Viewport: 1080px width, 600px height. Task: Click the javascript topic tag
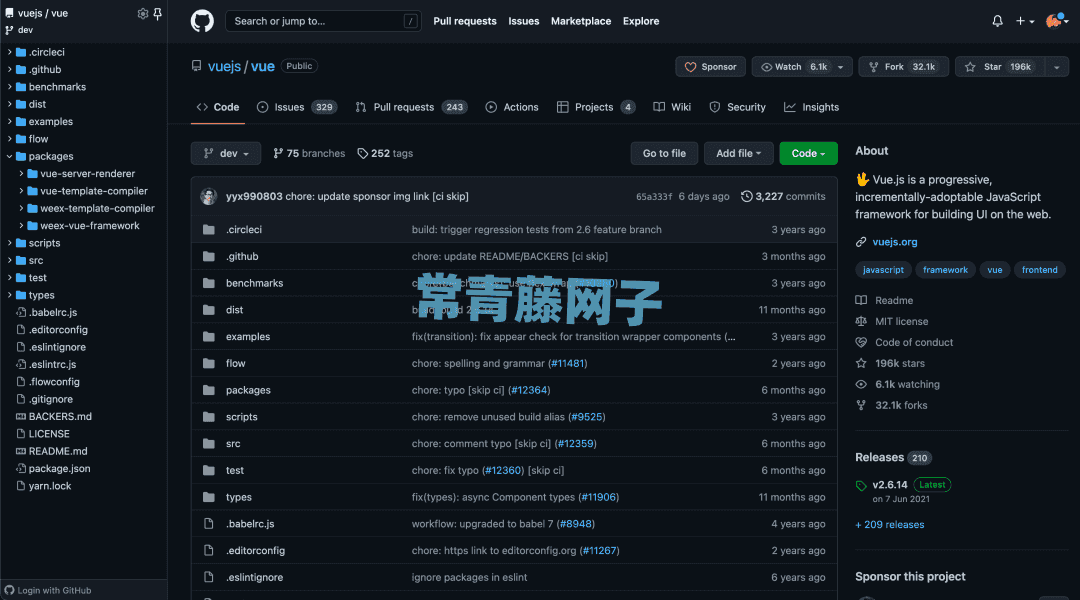883,270
